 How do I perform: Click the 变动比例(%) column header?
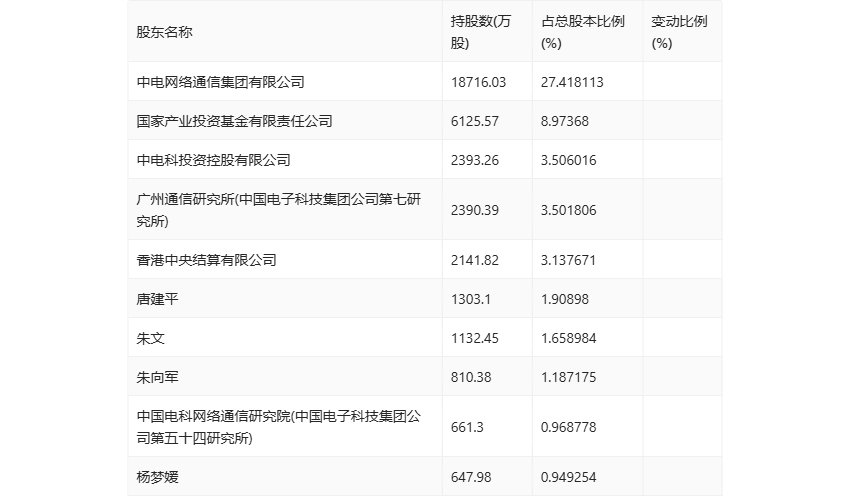(x=679, y=32)
